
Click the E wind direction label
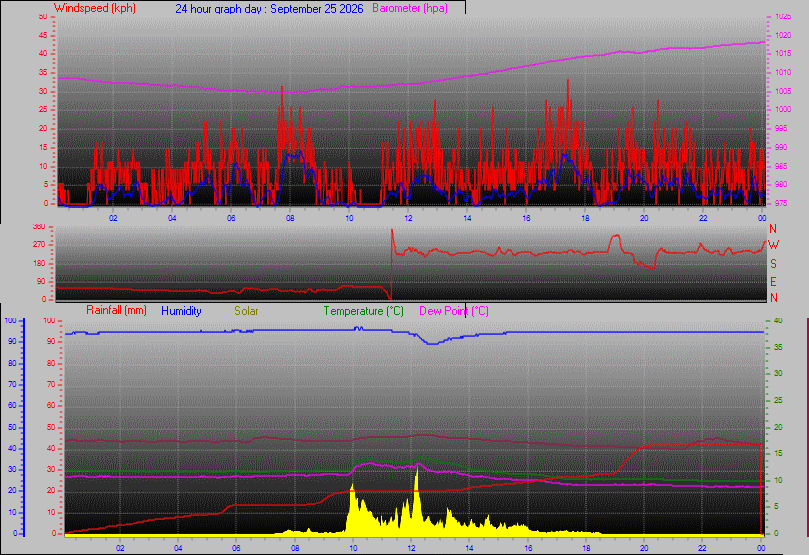[x=773, y=282]
